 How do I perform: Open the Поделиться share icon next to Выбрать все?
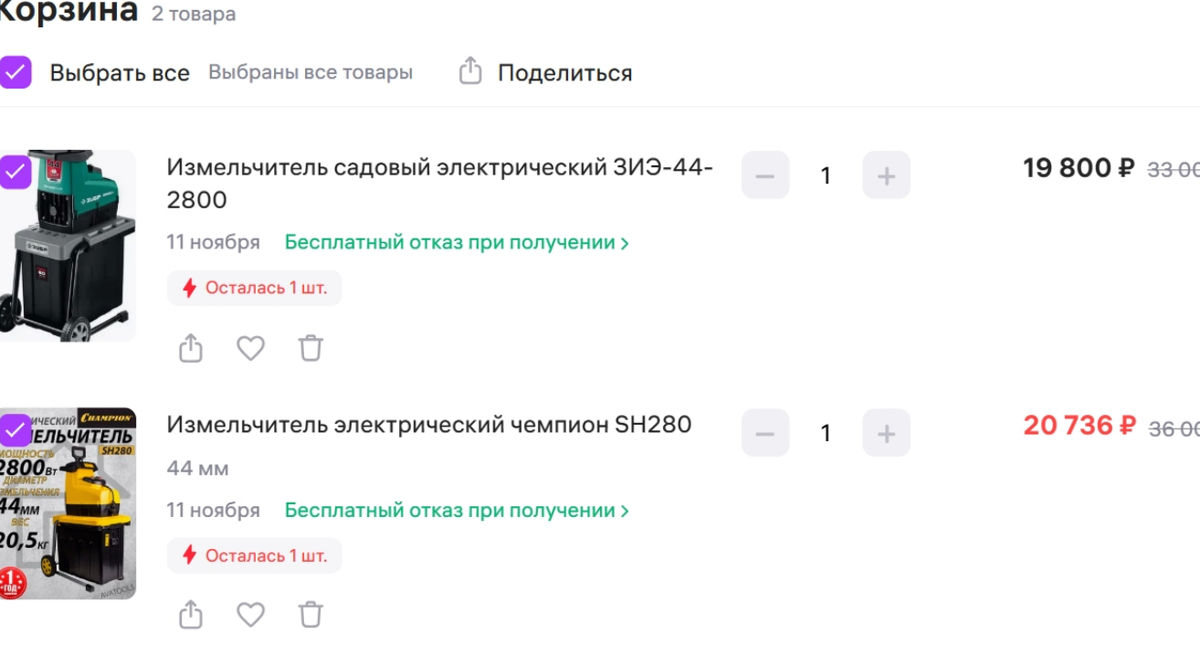coord(470,71)
